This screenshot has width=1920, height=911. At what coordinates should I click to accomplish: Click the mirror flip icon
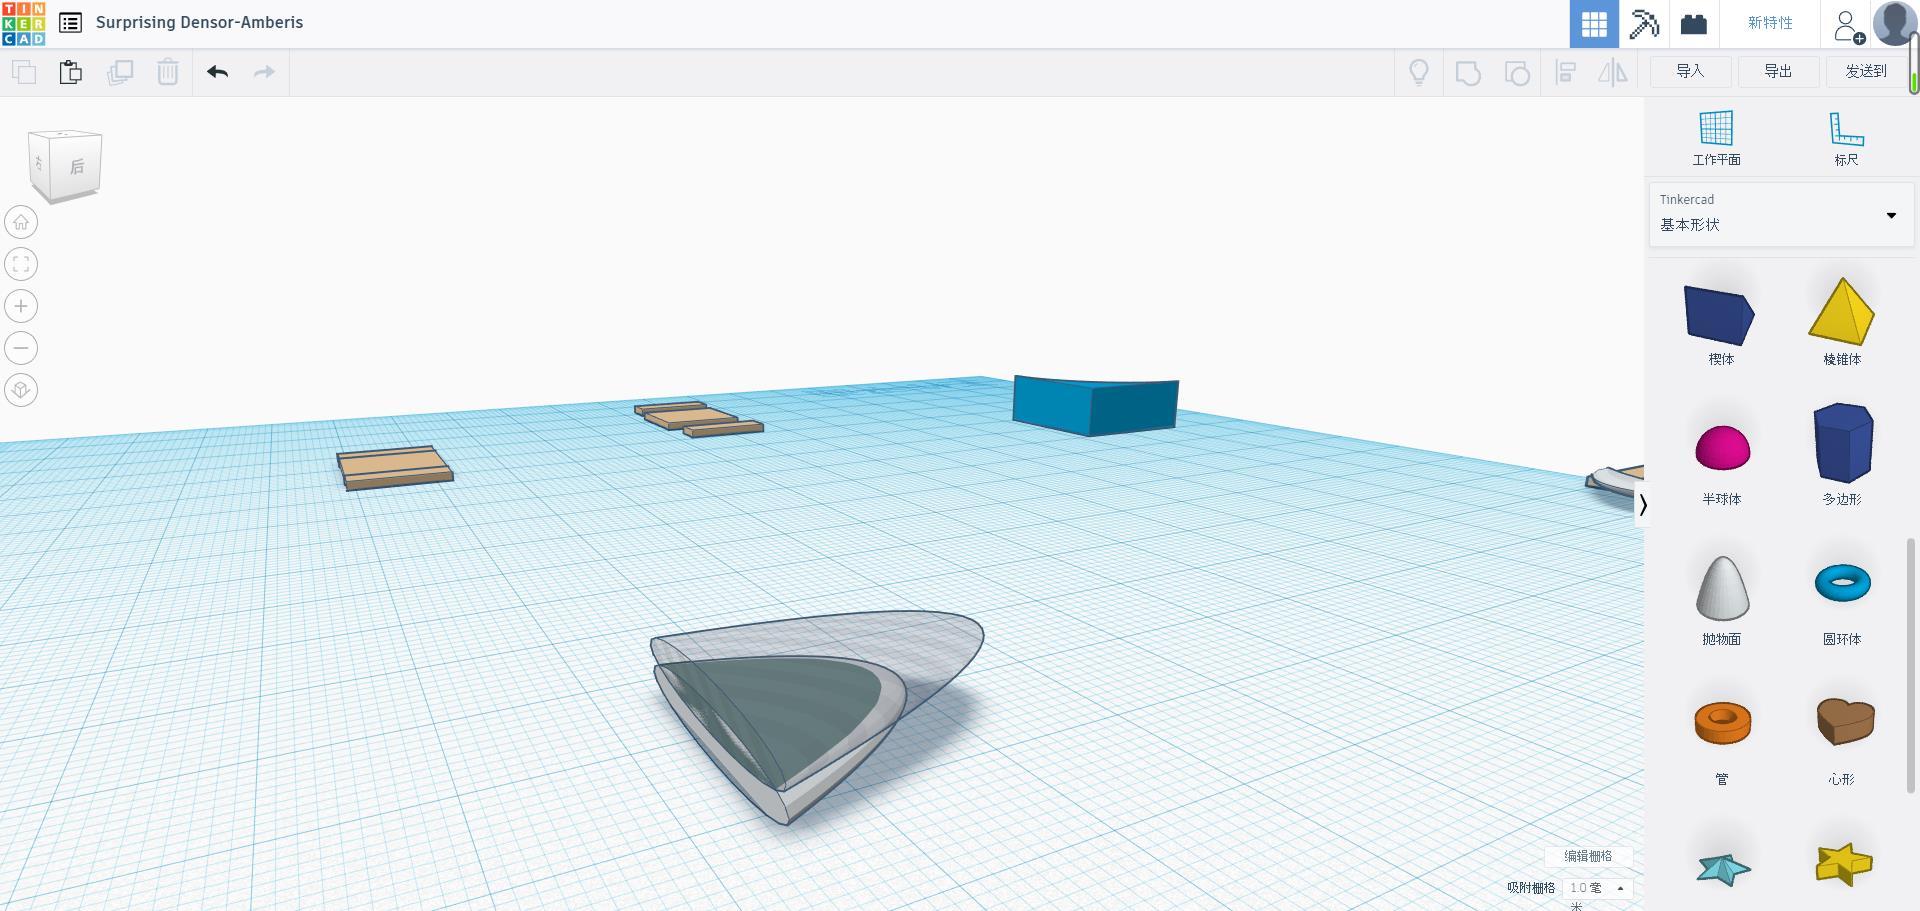pos(1613,72)
